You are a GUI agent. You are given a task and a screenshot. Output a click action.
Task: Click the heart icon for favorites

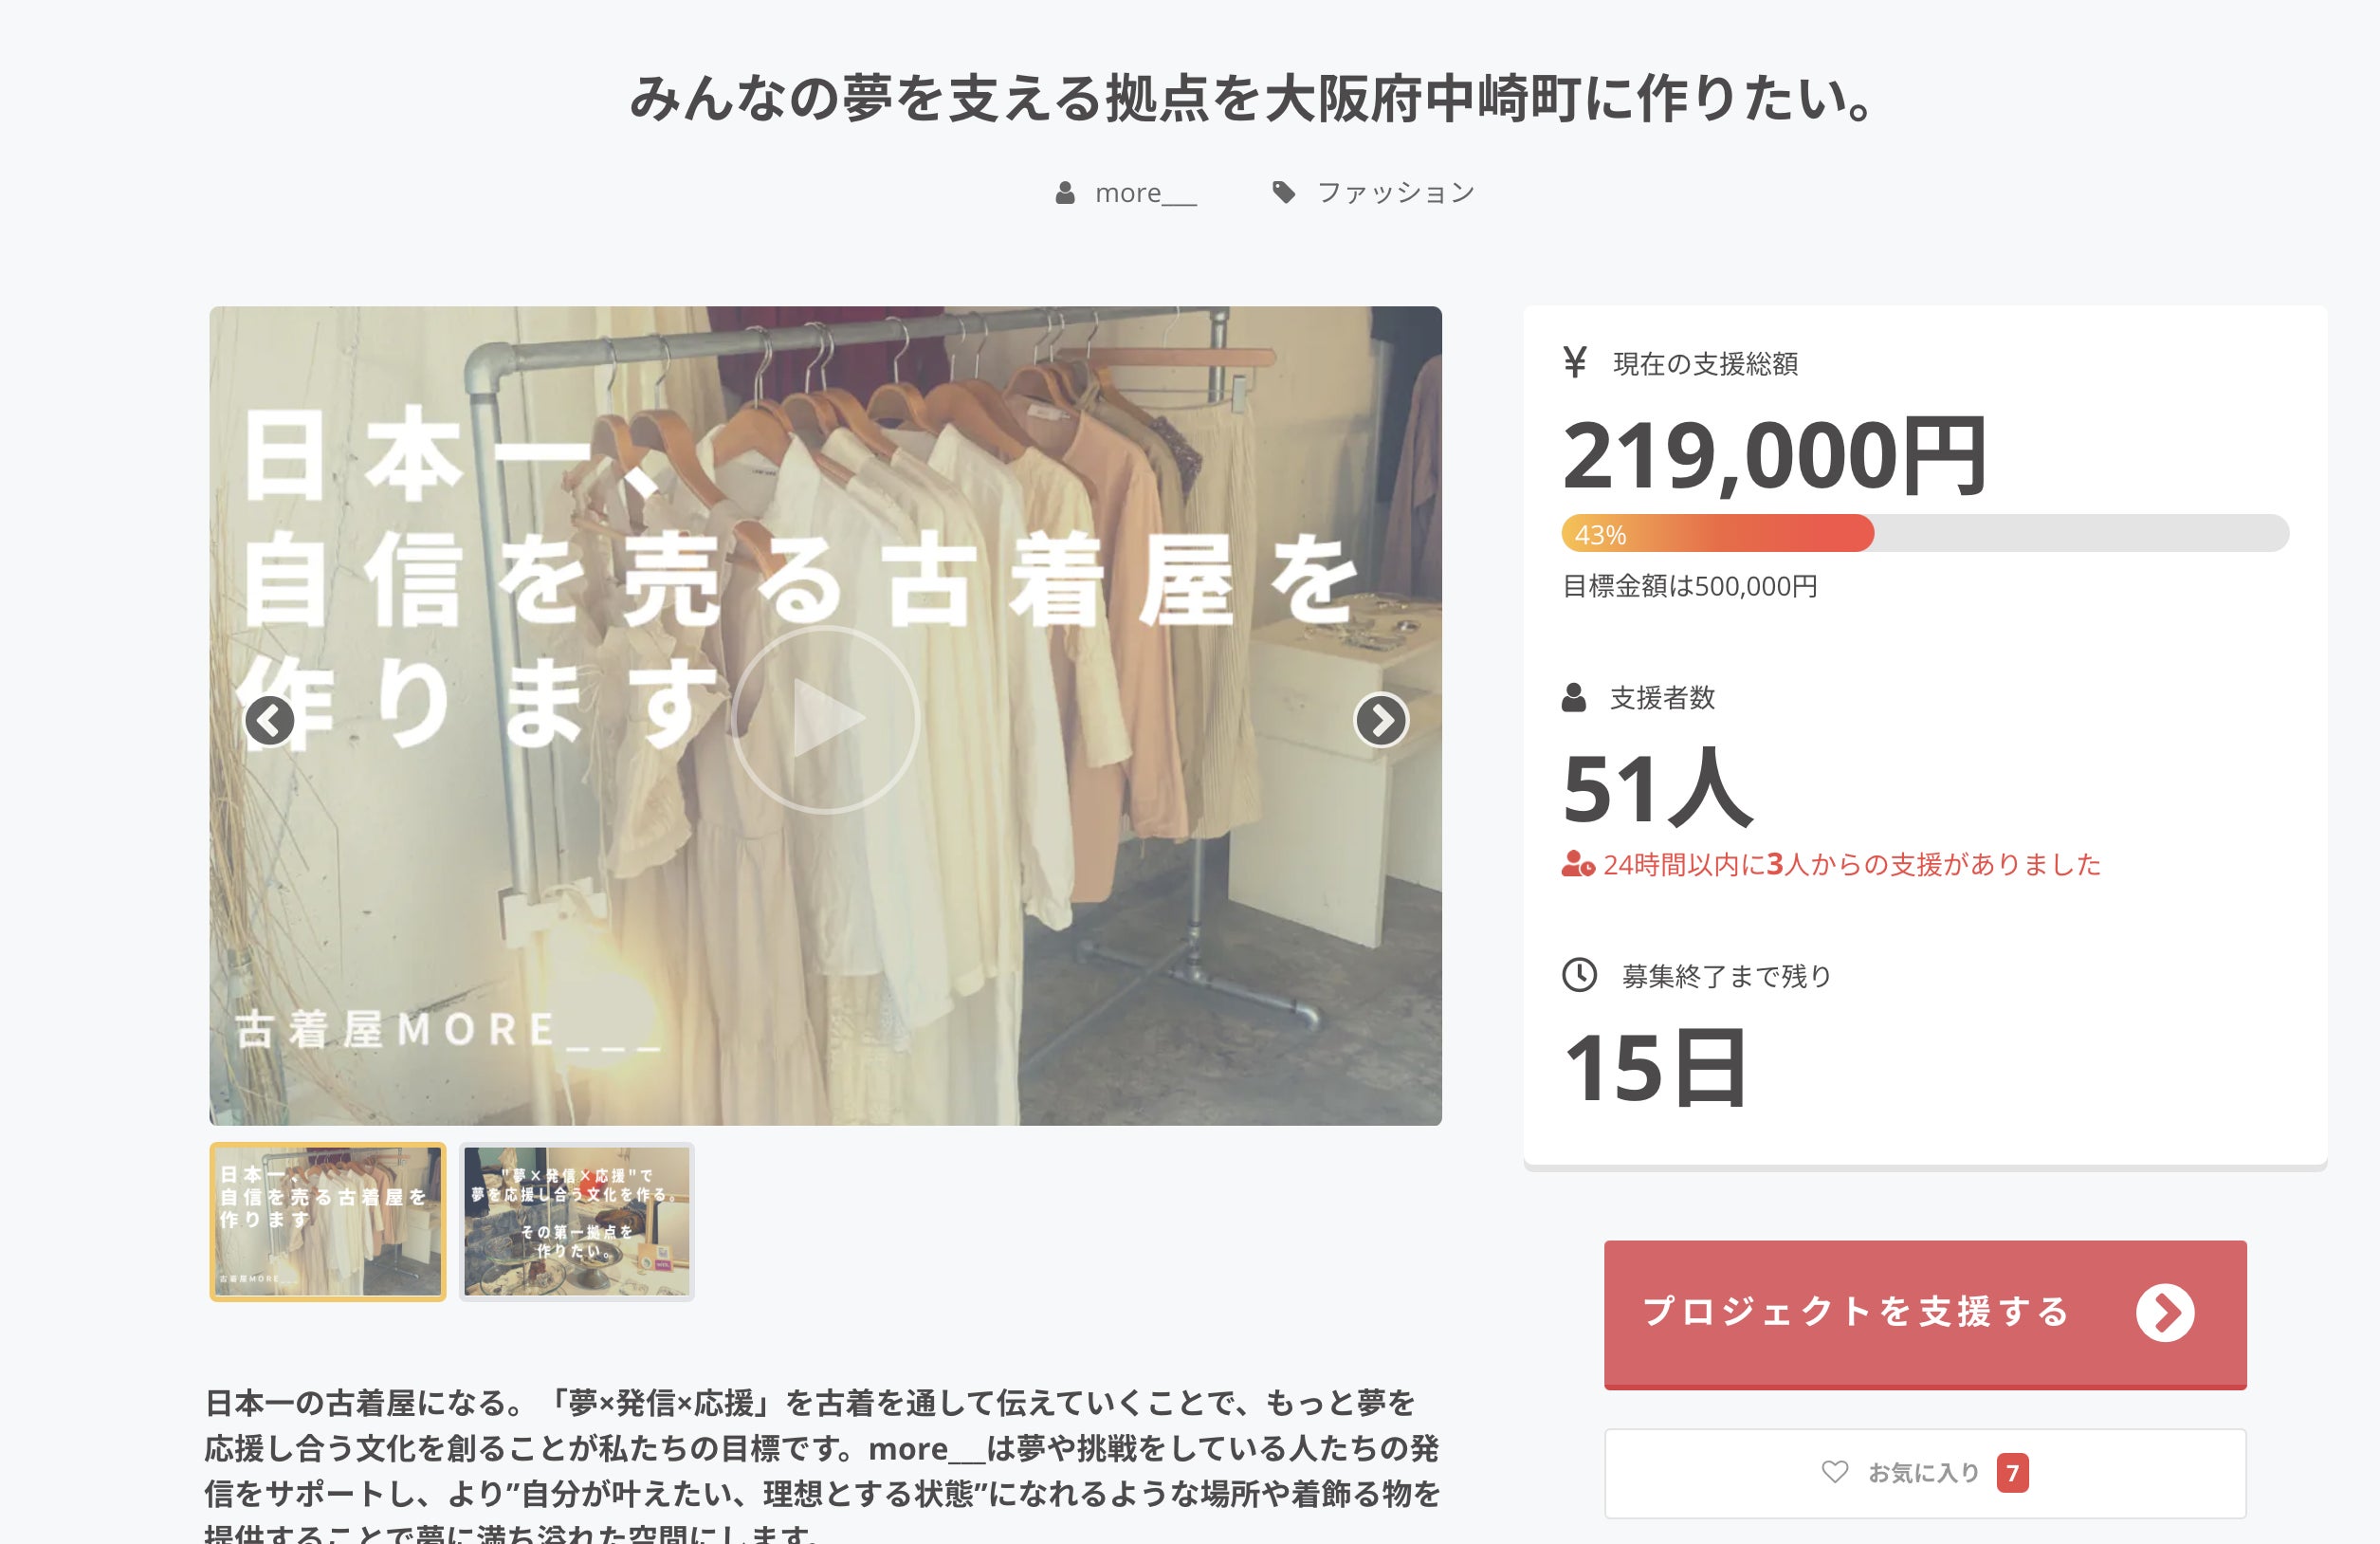1835,1472
